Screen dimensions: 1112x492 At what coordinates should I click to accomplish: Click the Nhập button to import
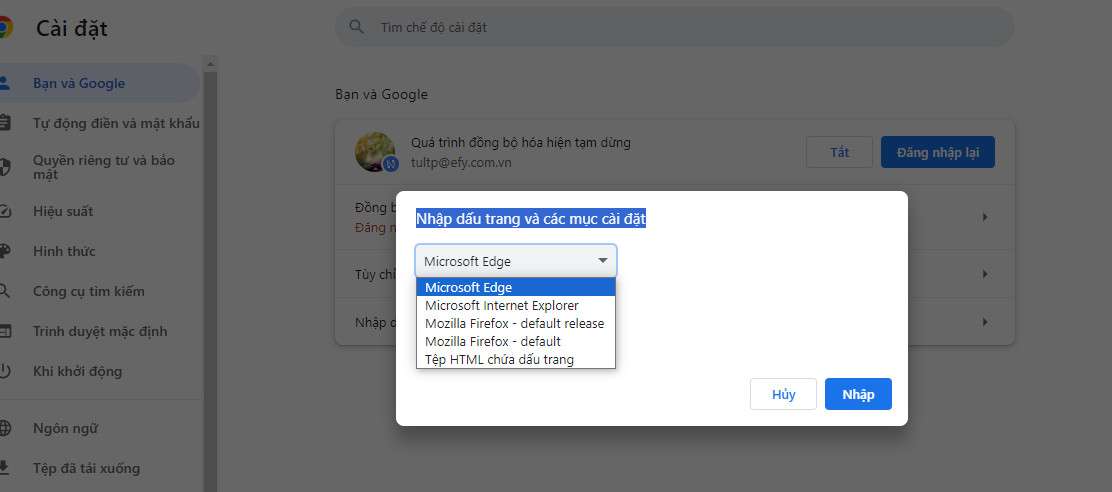point(858,394)
